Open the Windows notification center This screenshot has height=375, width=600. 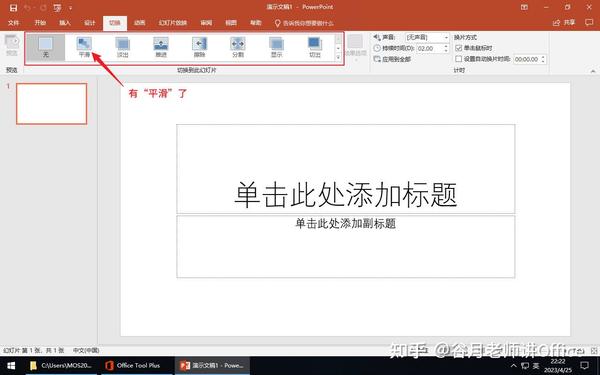click(585, 366)
